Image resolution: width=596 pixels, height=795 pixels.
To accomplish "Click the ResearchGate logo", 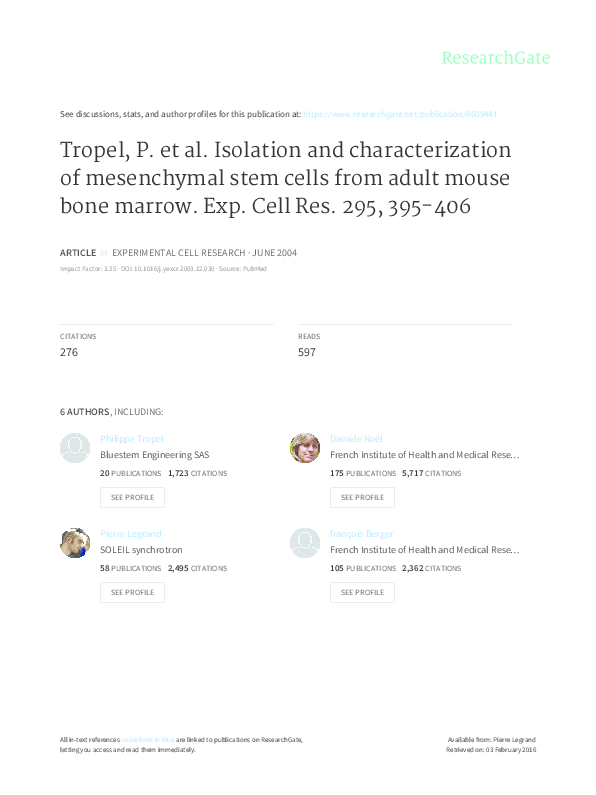I will pyautogui.click(x=496, y=58).
